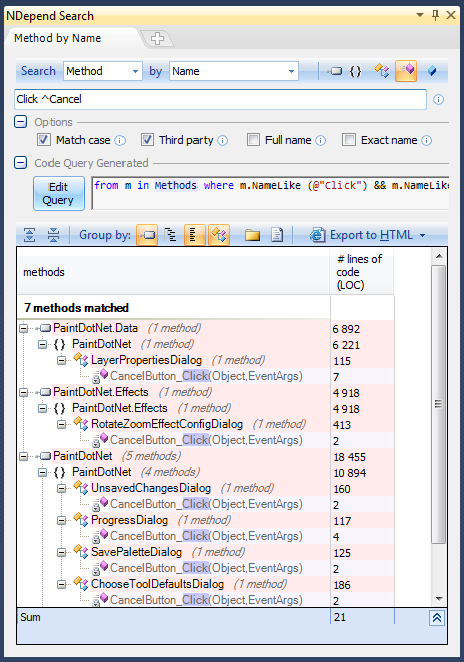
Task: Click the search text field containing Click ^Cancel
Action: coord(220,99)
